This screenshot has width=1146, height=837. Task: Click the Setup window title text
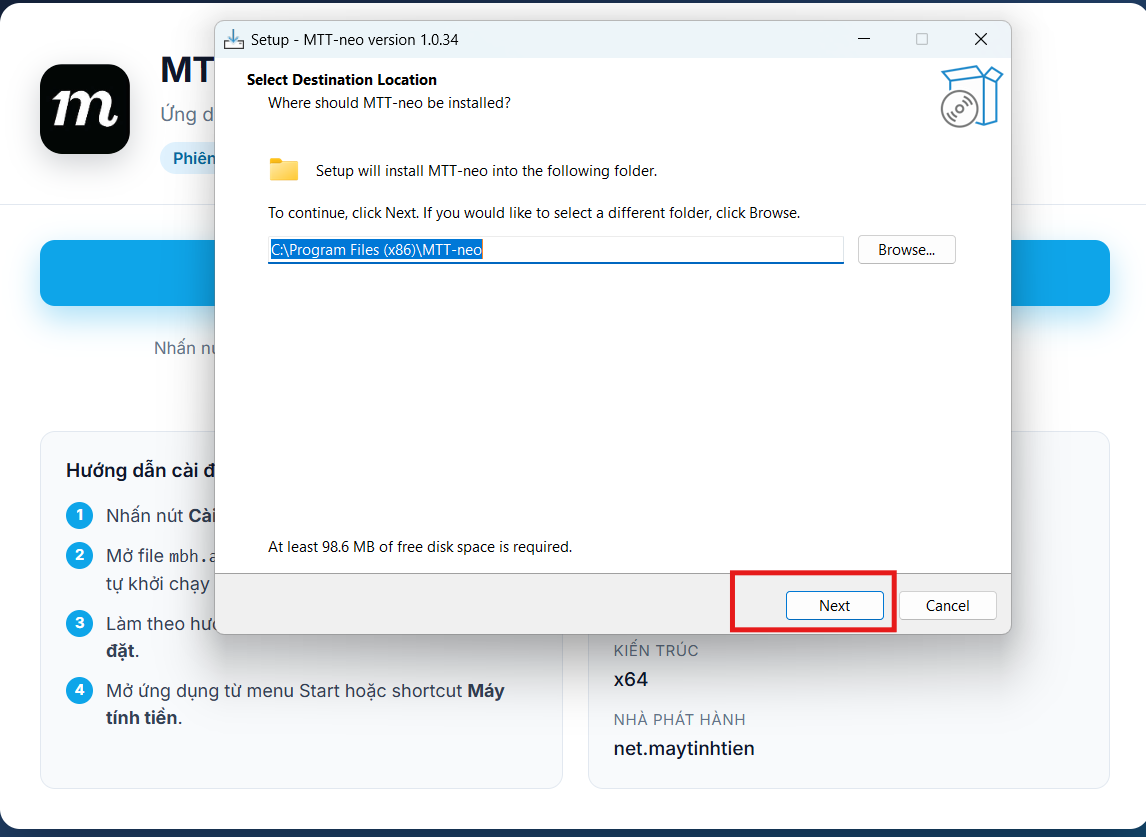tap(354, 39)
